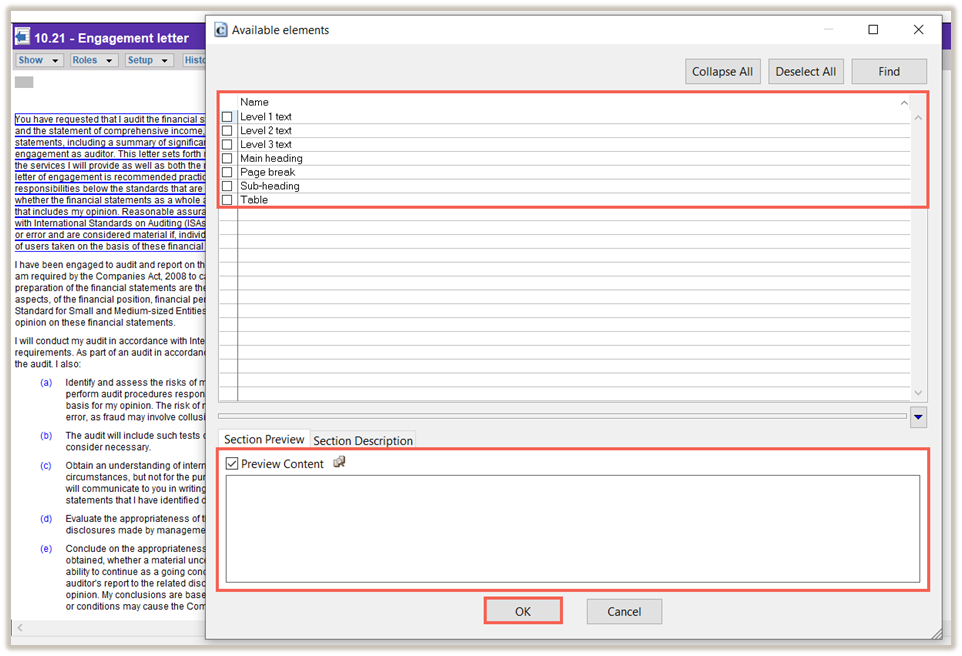The image size is (962, 656).
Task: Click the Deselect All button
Action: click(x=806, y=72)
